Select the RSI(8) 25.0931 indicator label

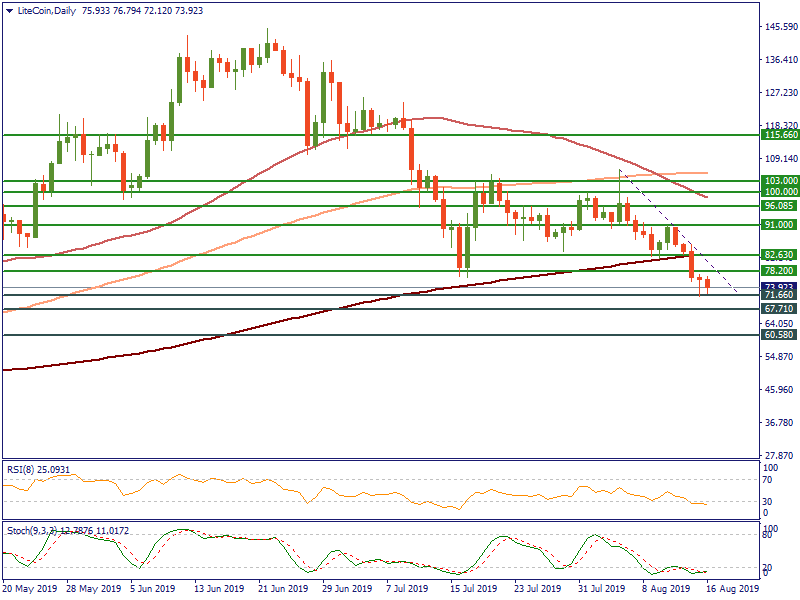point(38,469)
